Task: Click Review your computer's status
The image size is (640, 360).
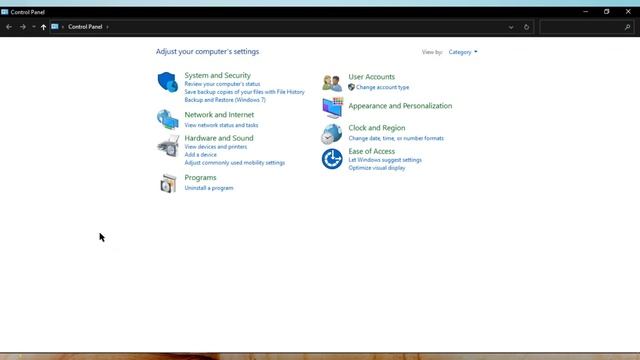Action: [x=222, y=84]
